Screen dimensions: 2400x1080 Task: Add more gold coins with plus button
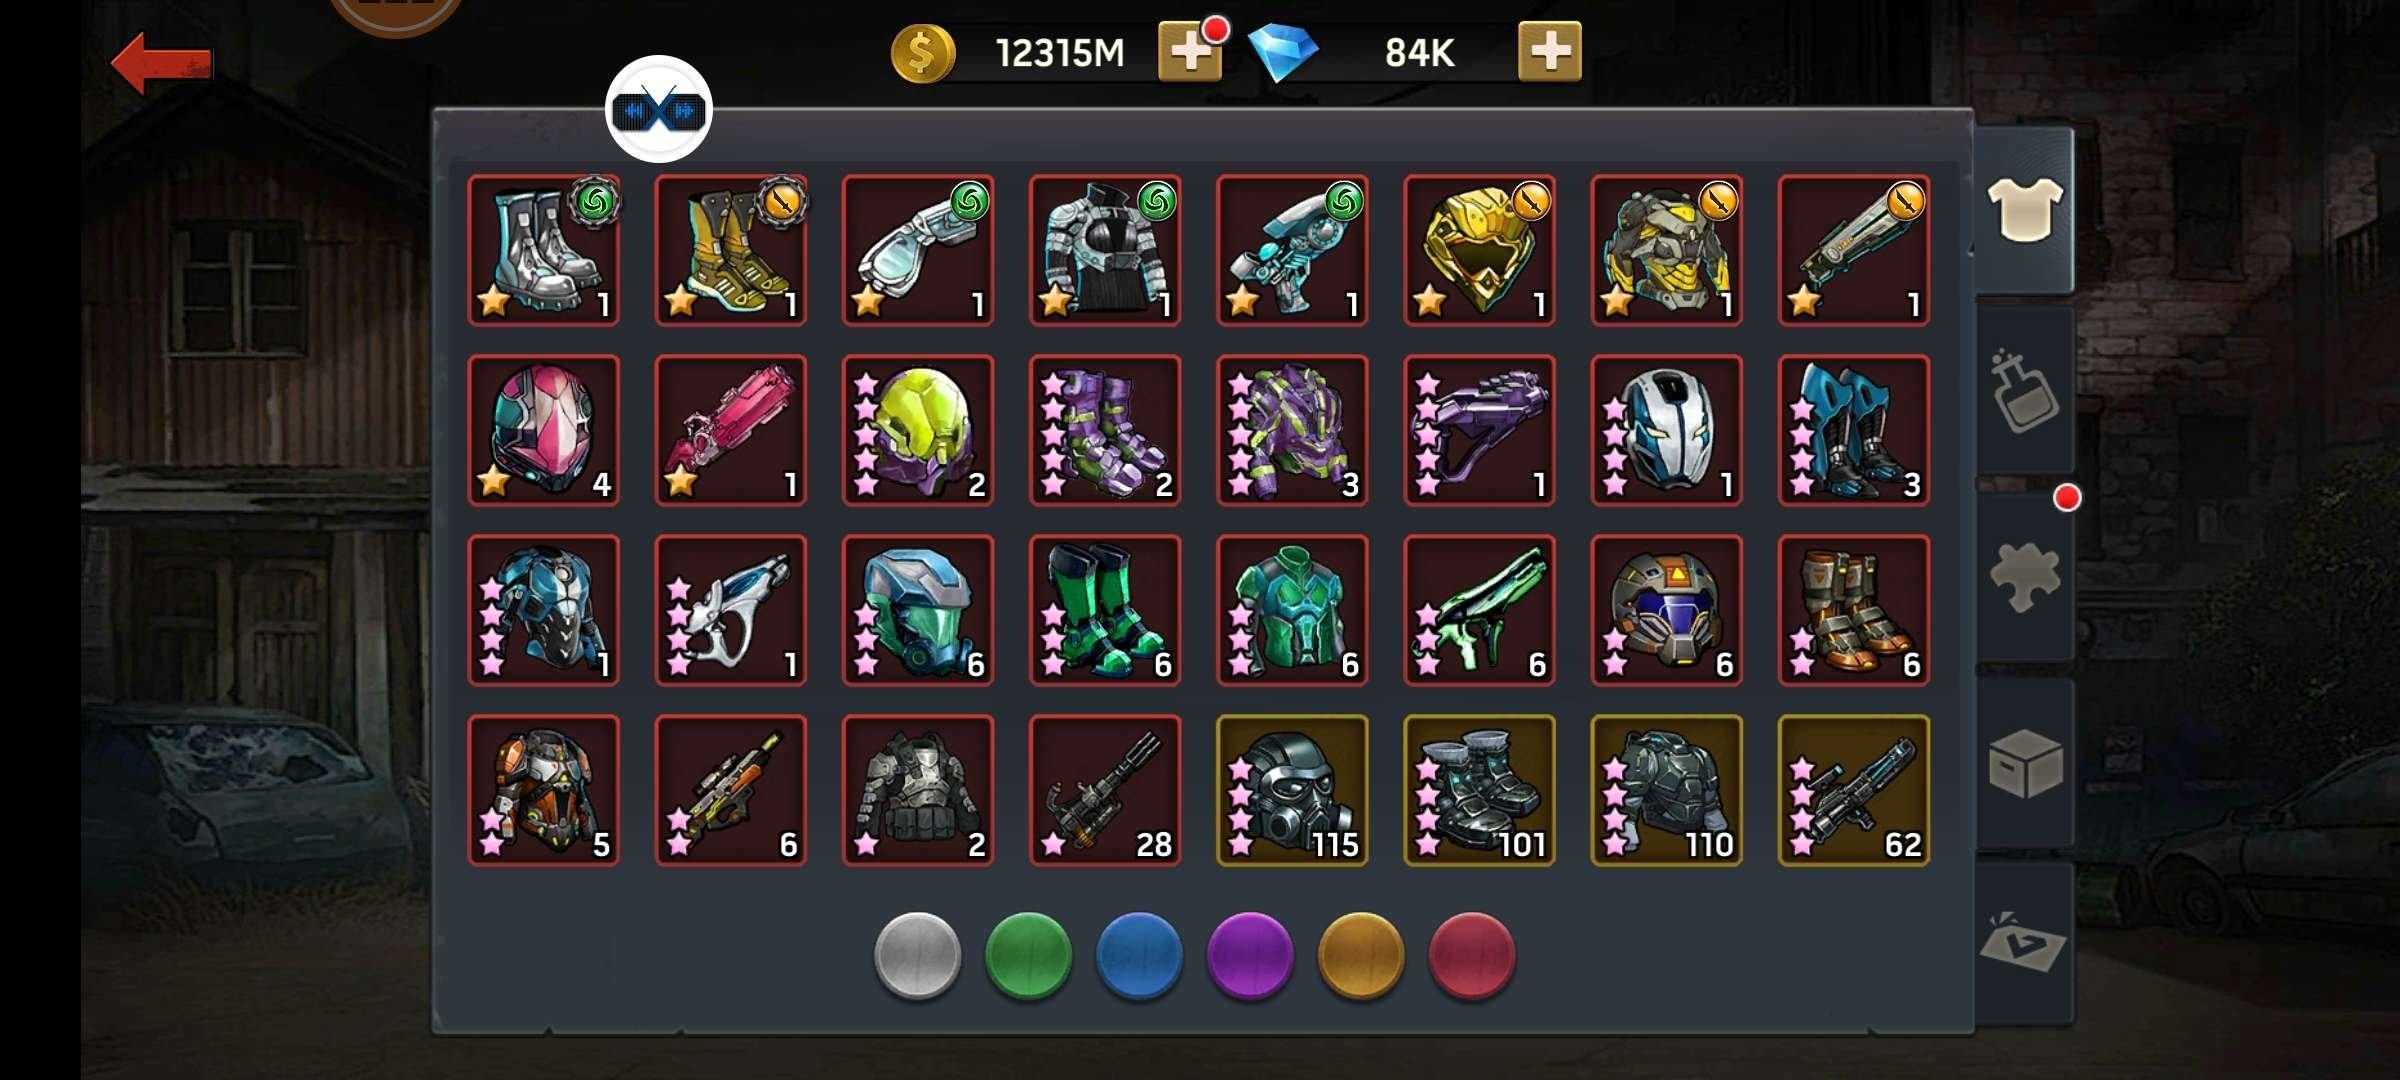pyautogui.click(x=1190, y=50)
